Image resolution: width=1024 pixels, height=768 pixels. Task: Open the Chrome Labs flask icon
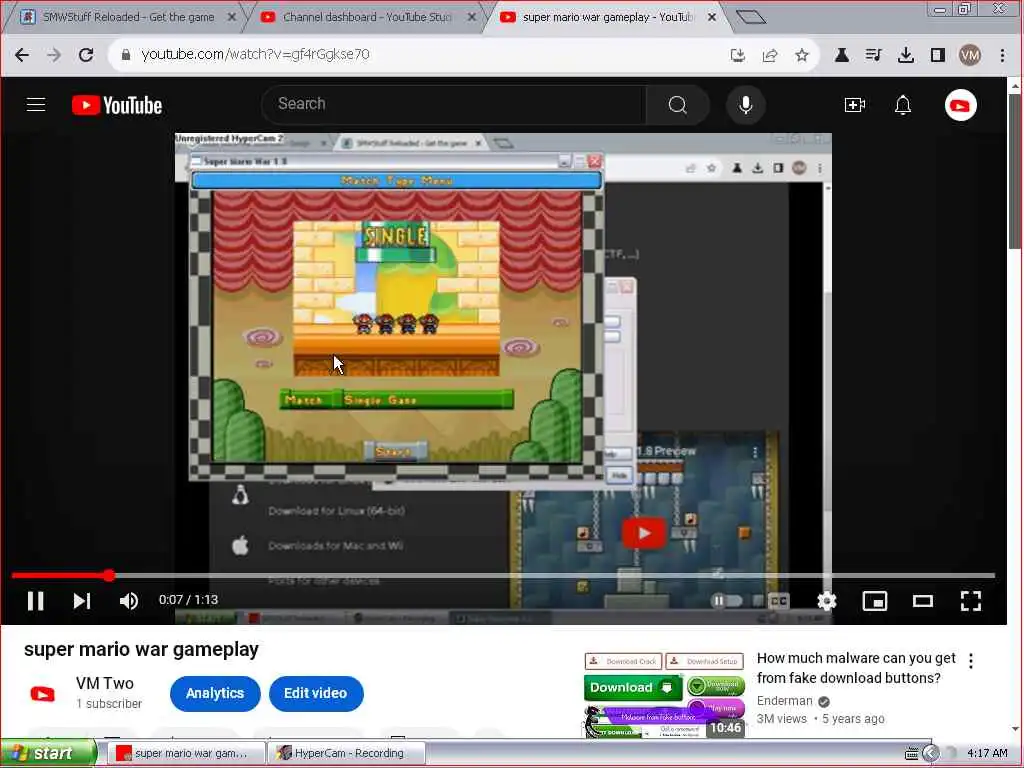(842, 56)
